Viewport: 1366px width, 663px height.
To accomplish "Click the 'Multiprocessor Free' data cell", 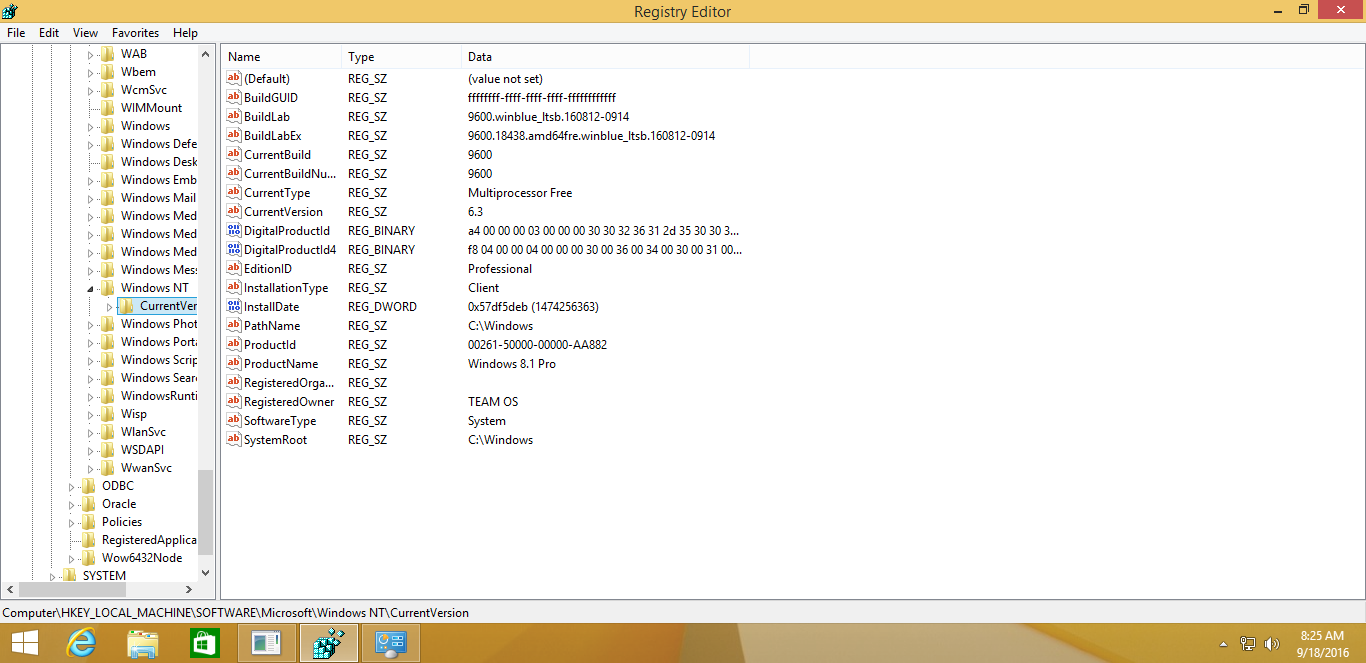I will click(520, 193).
